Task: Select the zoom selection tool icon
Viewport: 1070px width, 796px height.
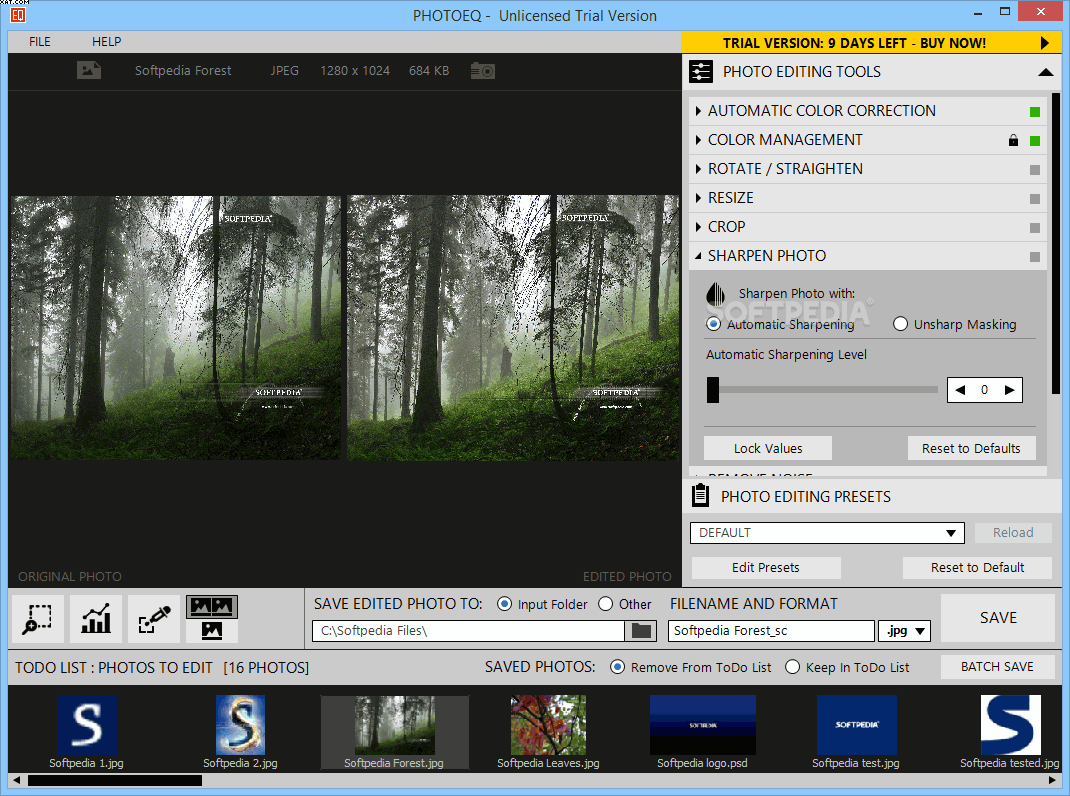Action: (x=38, y=619)
